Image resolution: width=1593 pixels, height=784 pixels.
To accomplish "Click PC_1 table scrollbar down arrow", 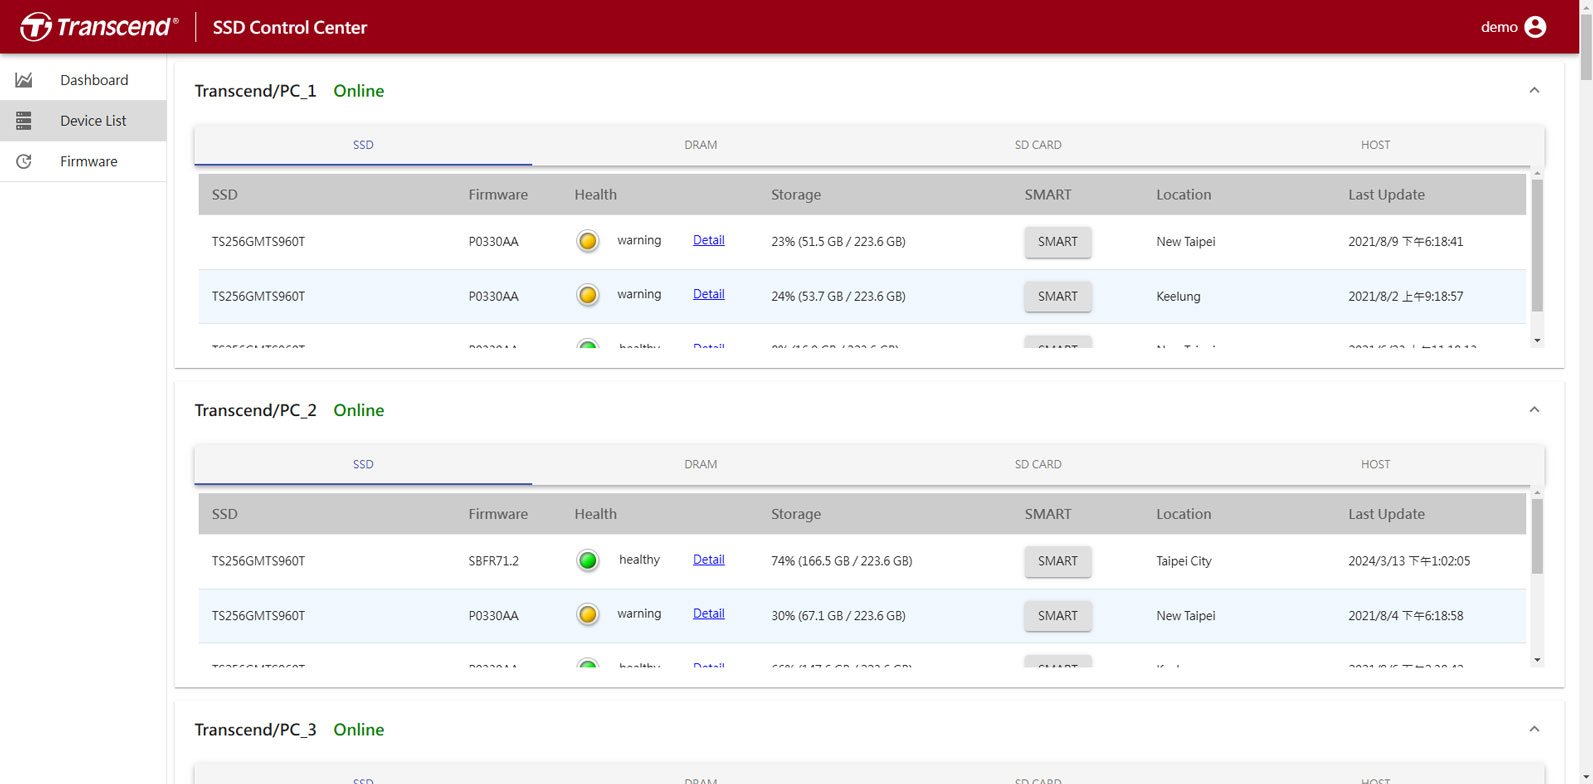I will point(1537,341).
